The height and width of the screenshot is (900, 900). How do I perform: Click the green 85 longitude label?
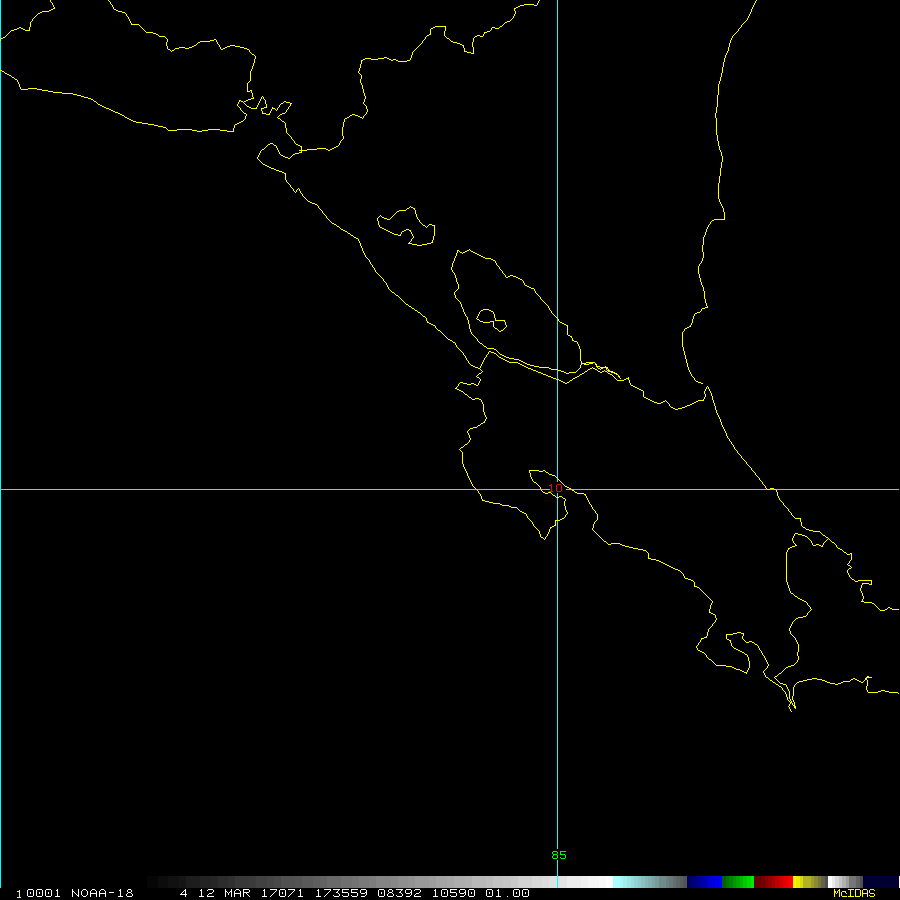pos(558,855)
